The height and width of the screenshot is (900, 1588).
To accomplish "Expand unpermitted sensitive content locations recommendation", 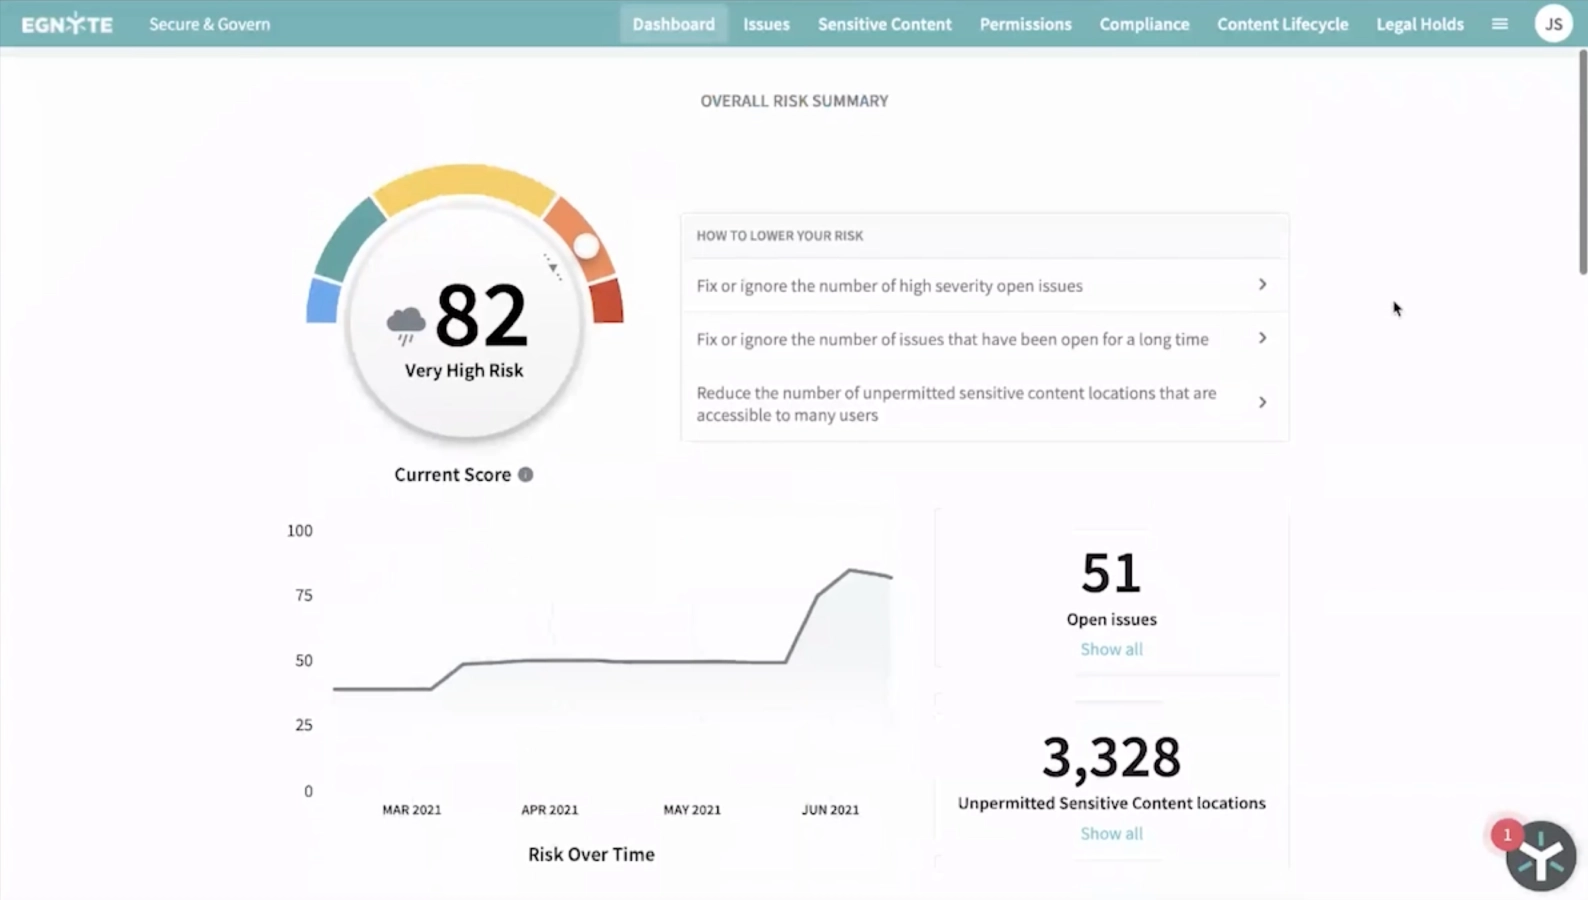I will click(x=1262, y=403).
